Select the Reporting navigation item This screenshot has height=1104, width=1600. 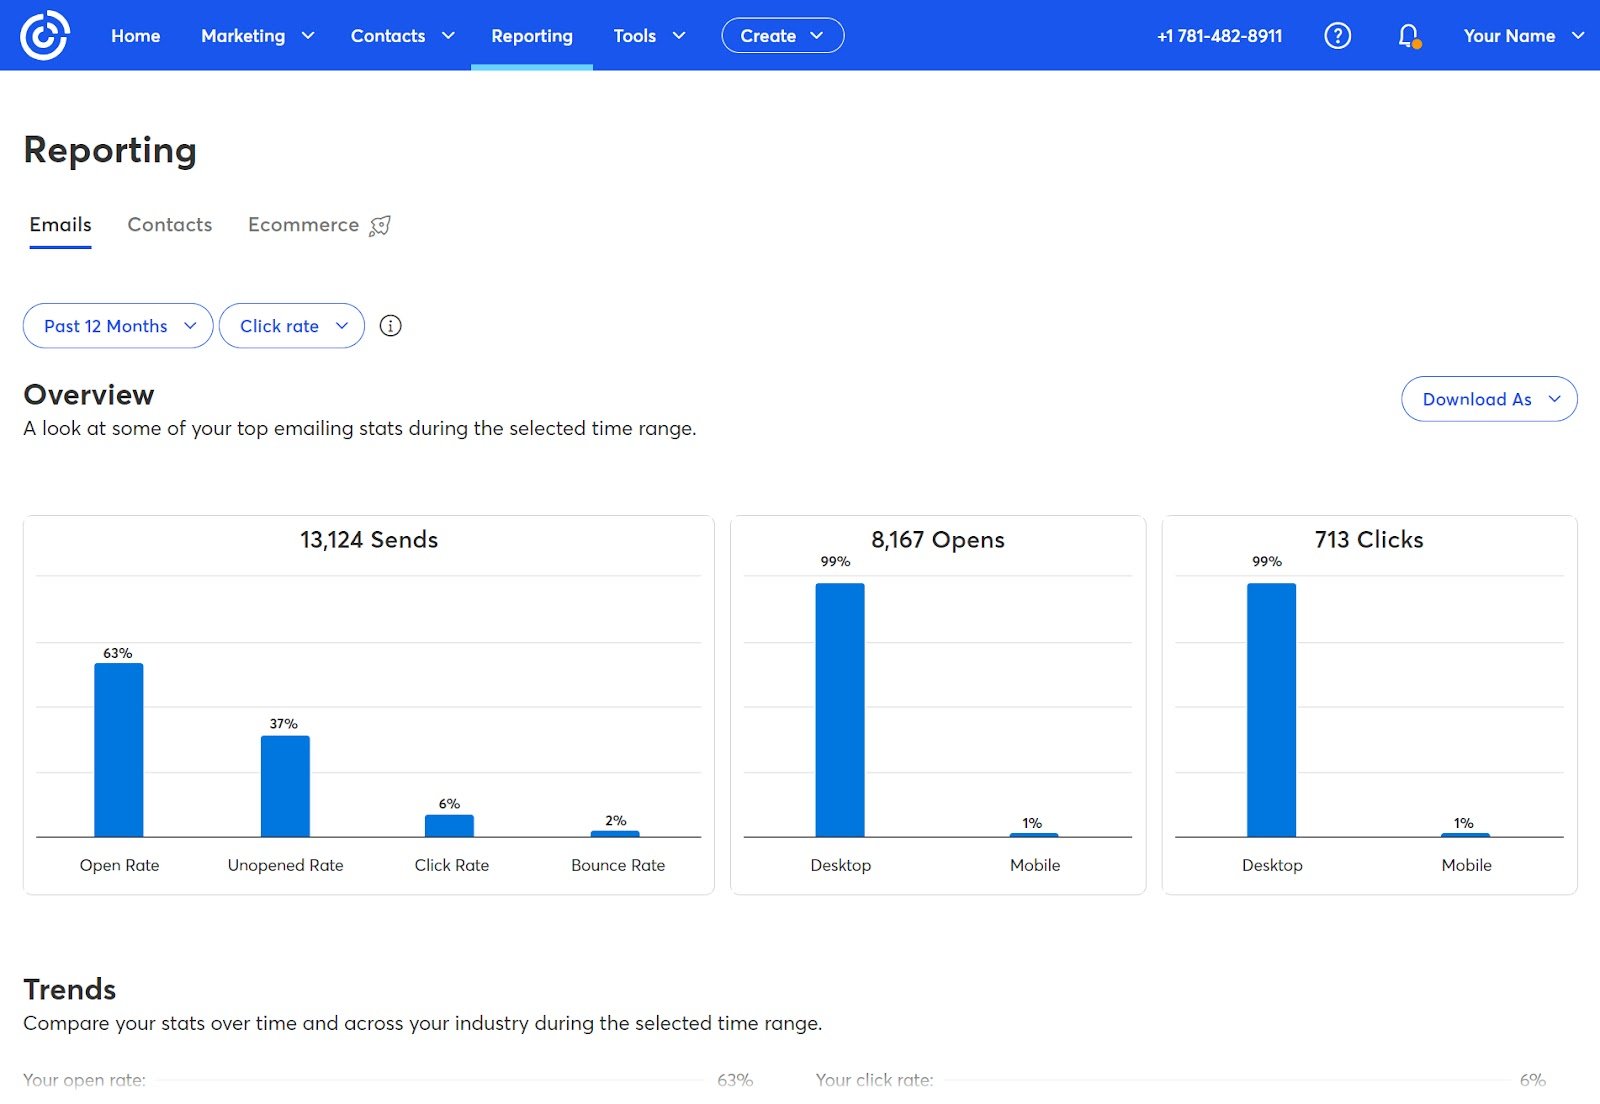pos(532,35)
